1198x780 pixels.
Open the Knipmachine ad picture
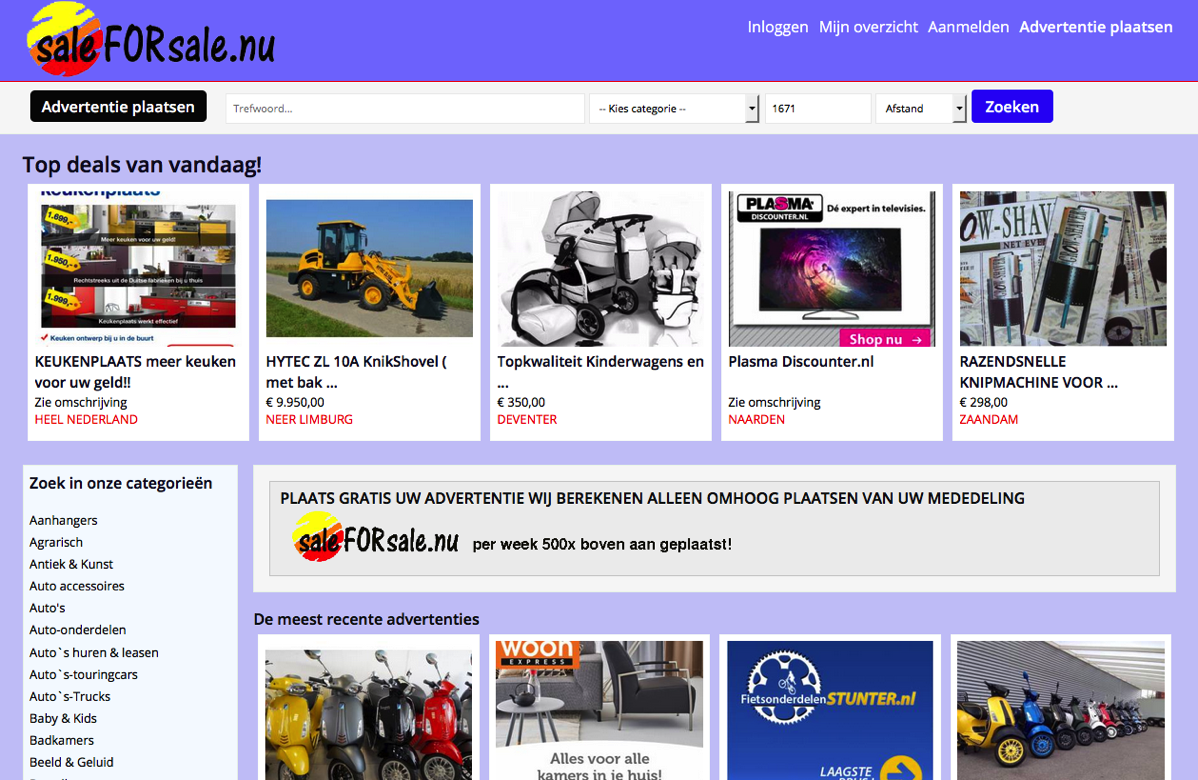tap(1063, 268)
